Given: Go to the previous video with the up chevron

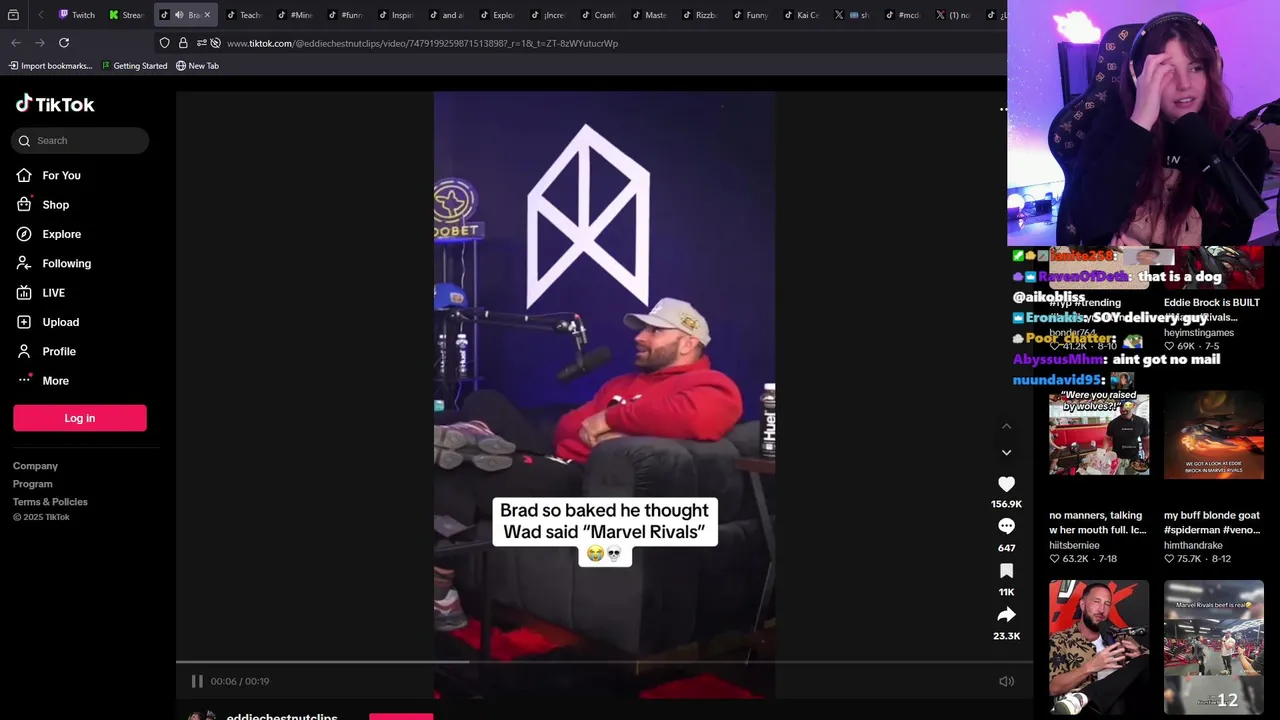Looking at the screenshot, I should coord(1006,426).
